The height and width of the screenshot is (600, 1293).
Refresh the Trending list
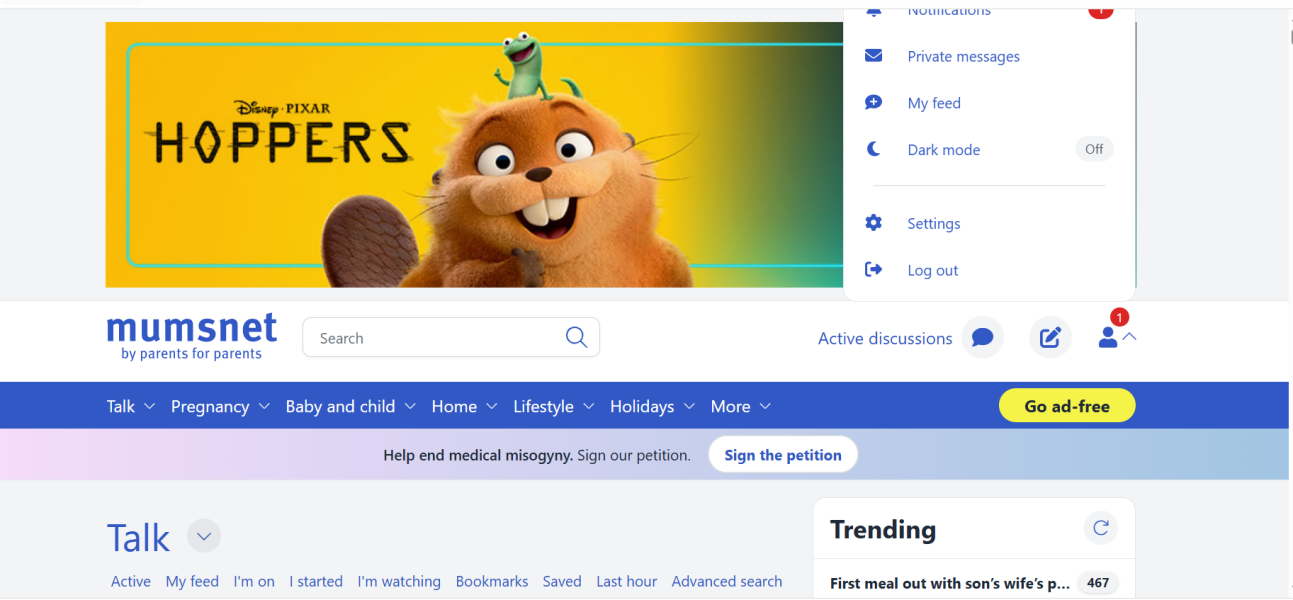1100,528
